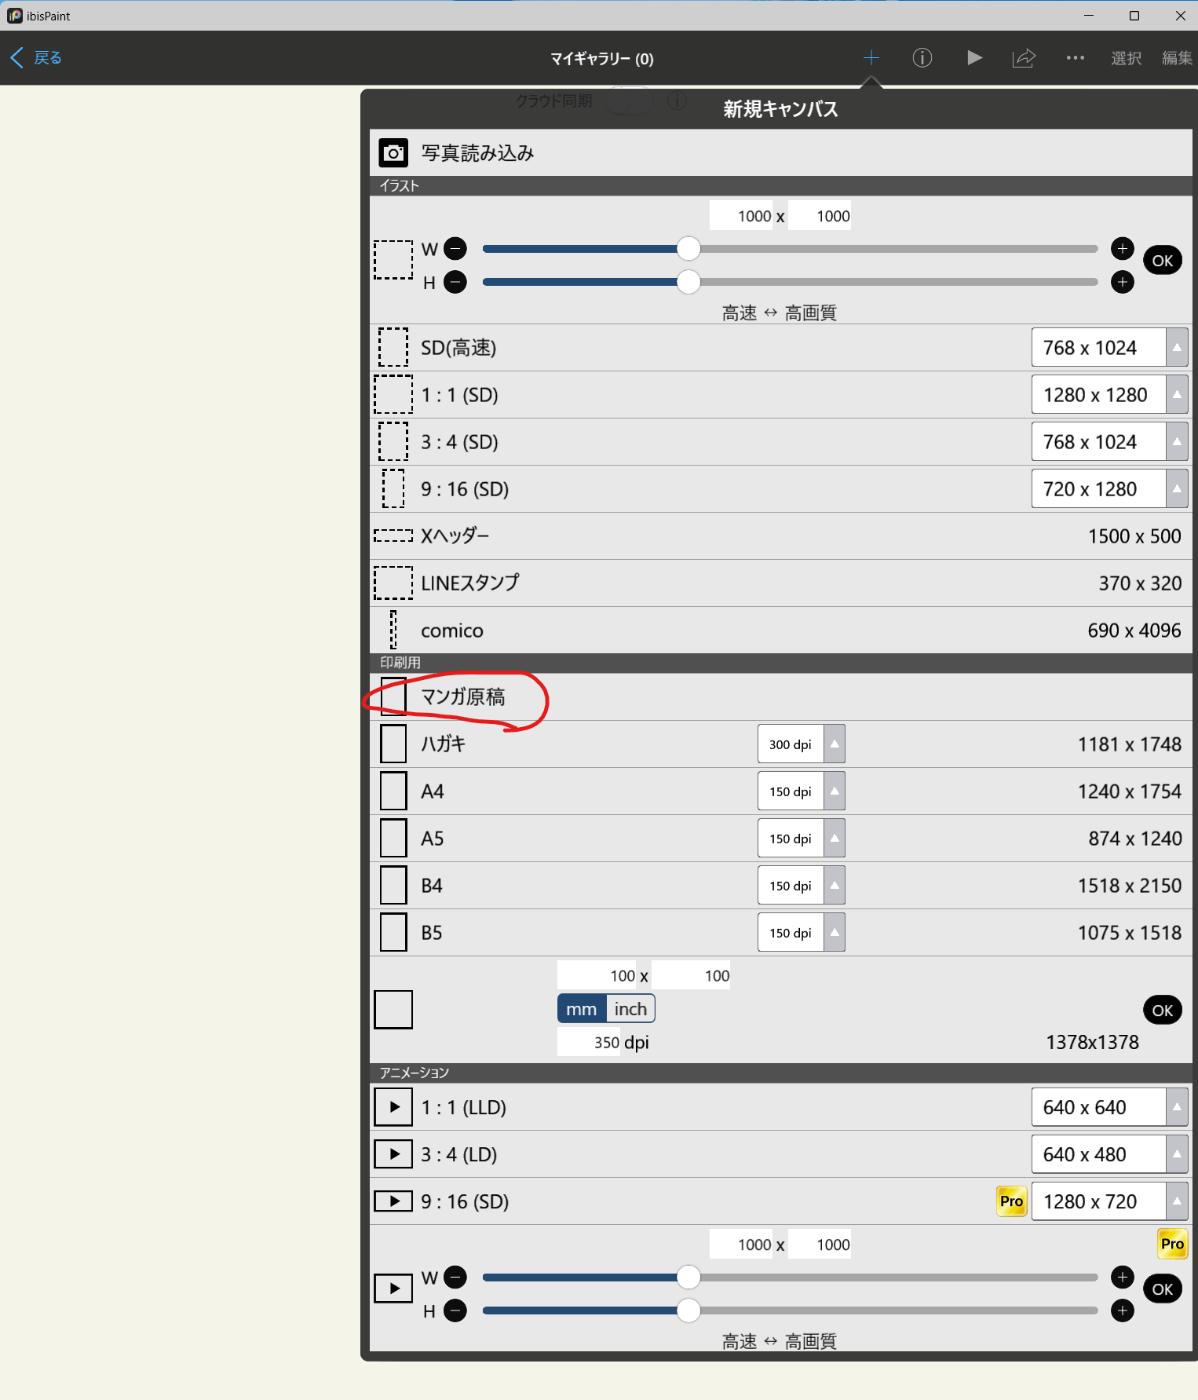This screenshot has width=1198, height=1400.
Task: Choose the LINEスタンプ canvas preset
Action: (781, 583)
